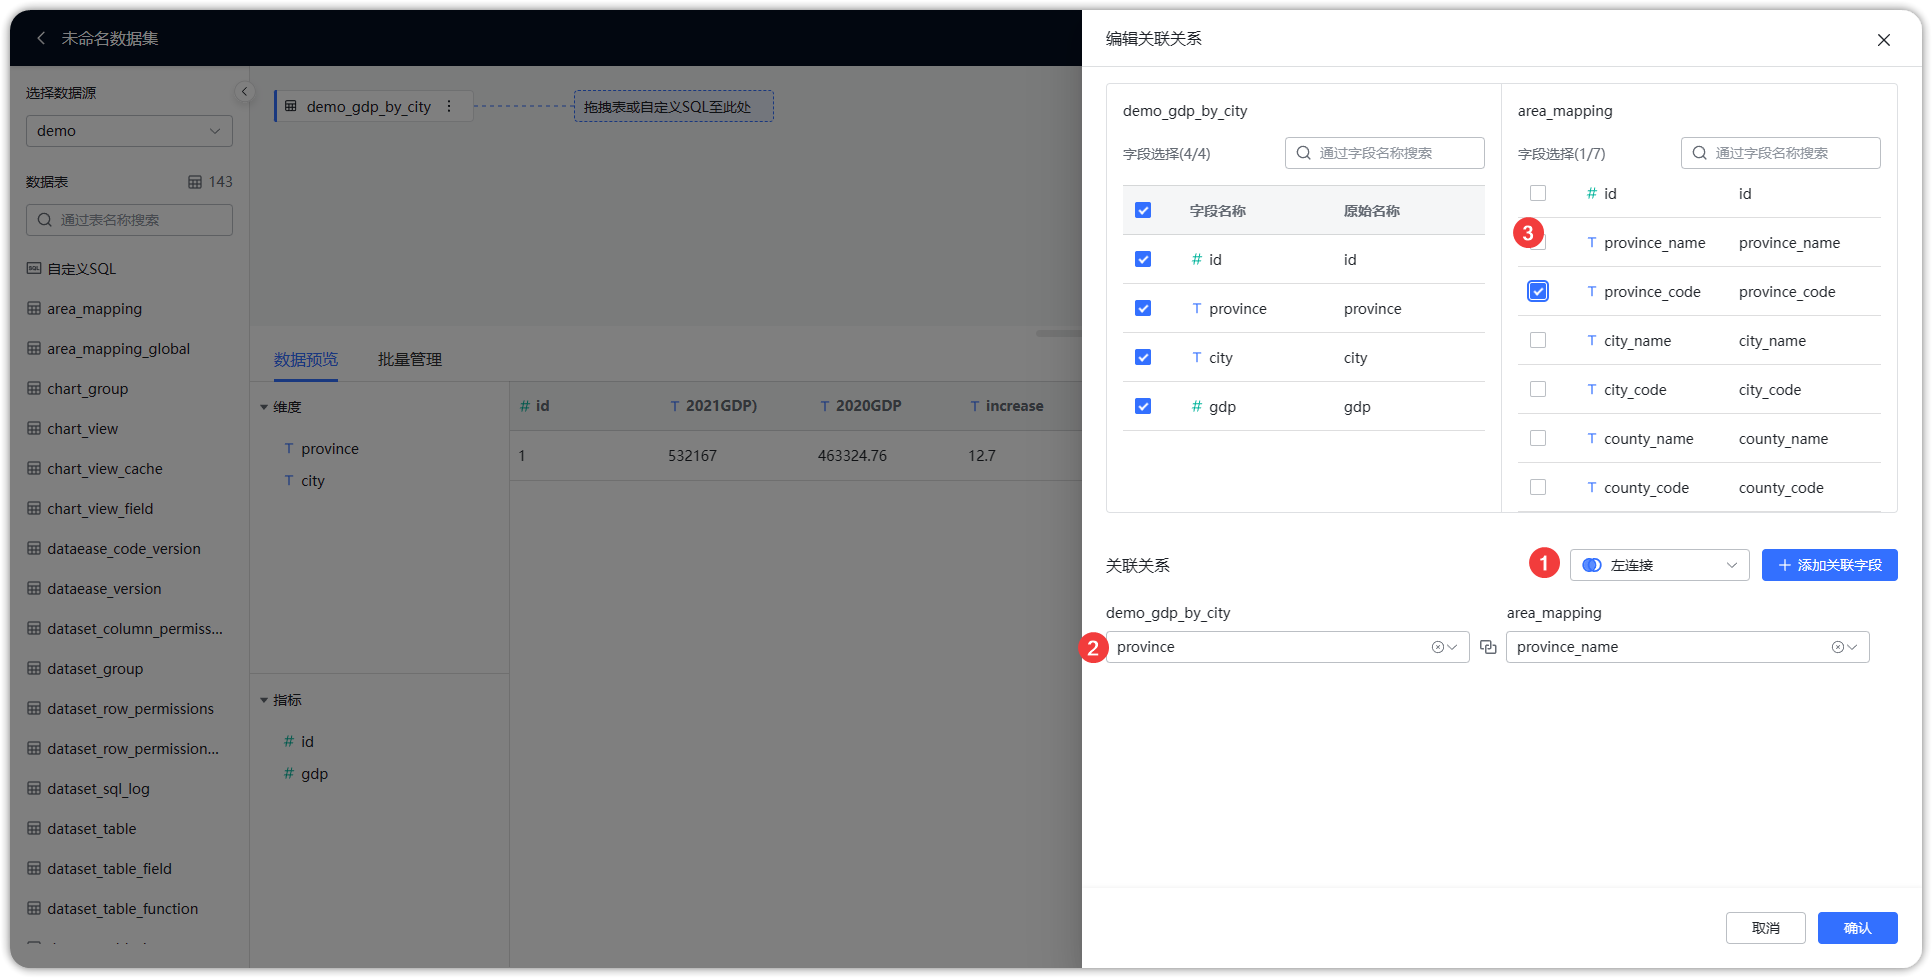The height and width of the screenshot is (978, 1932).
Task: Select the 自定义SQL item in the sidebar
Action: 81,268
